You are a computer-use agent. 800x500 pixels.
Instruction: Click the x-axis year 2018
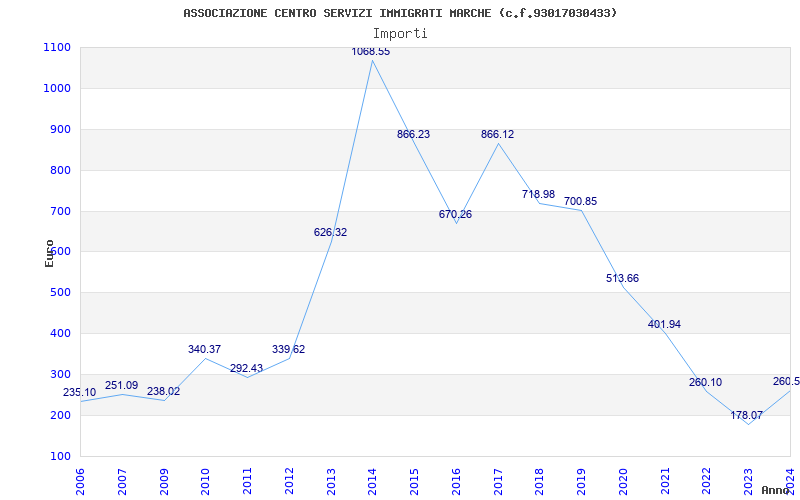point(540,482)
